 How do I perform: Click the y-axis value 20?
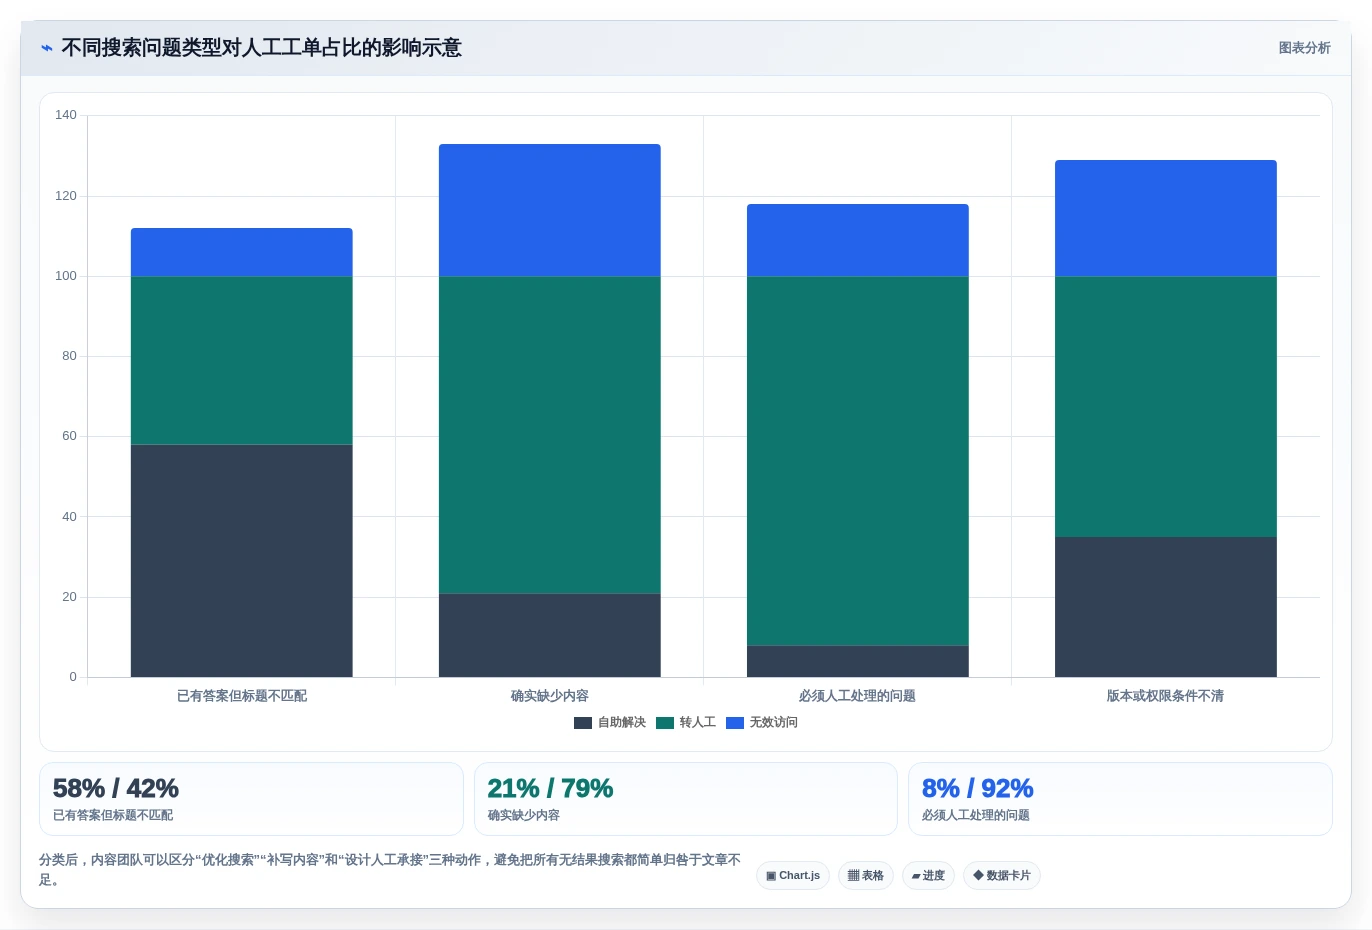[69, 597]
